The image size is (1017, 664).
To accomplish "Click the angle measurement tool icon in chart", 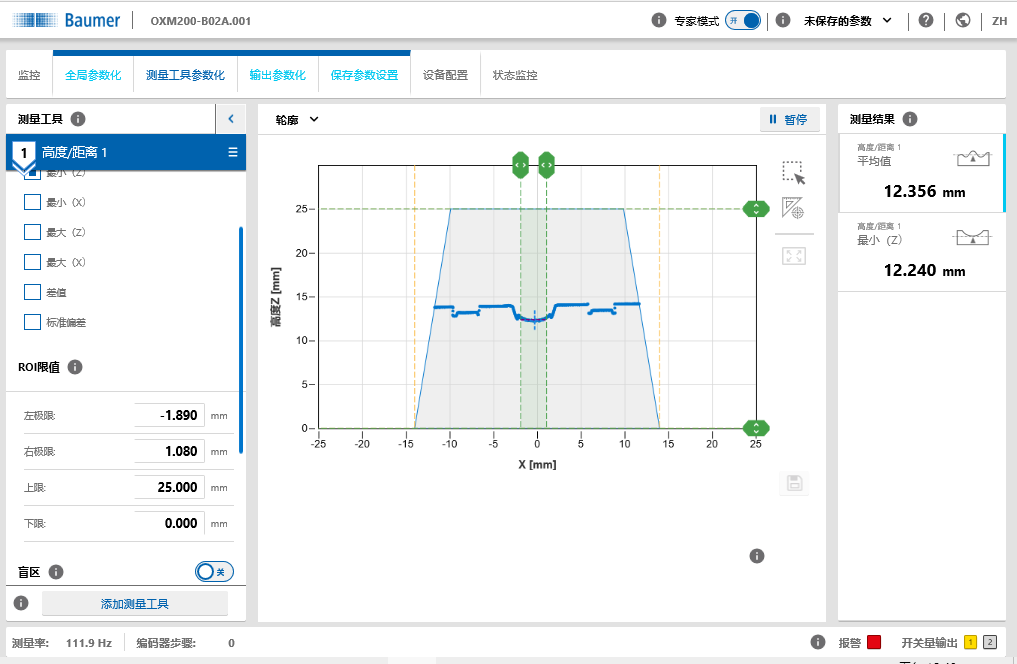I will tap(794, 209).
